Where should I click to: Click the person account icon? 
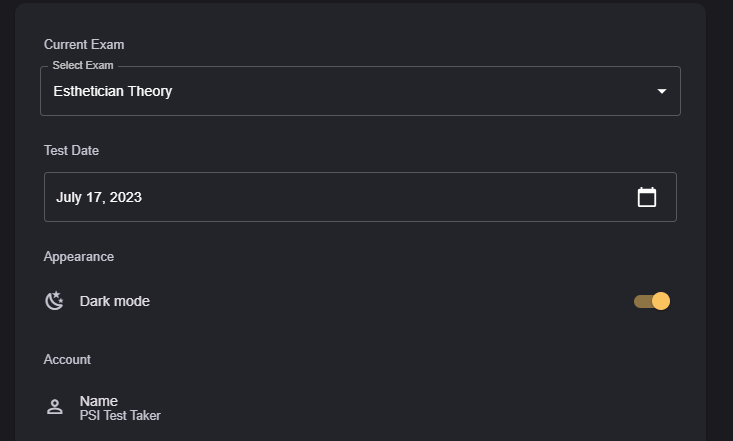(x=55, y=407)
